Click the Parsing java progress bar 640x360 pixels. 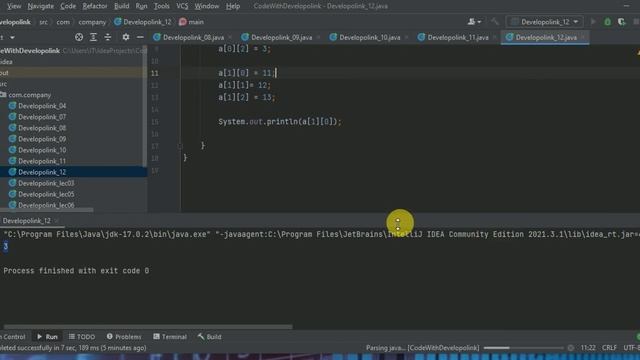coord(524,348)
